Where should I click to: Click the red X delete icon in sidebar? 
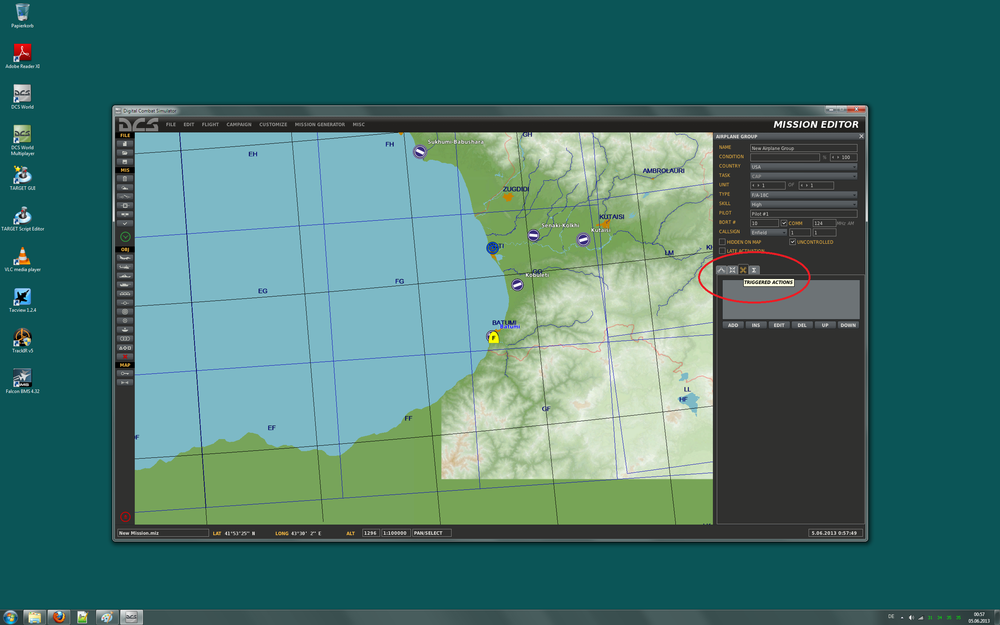coord(125,356)
